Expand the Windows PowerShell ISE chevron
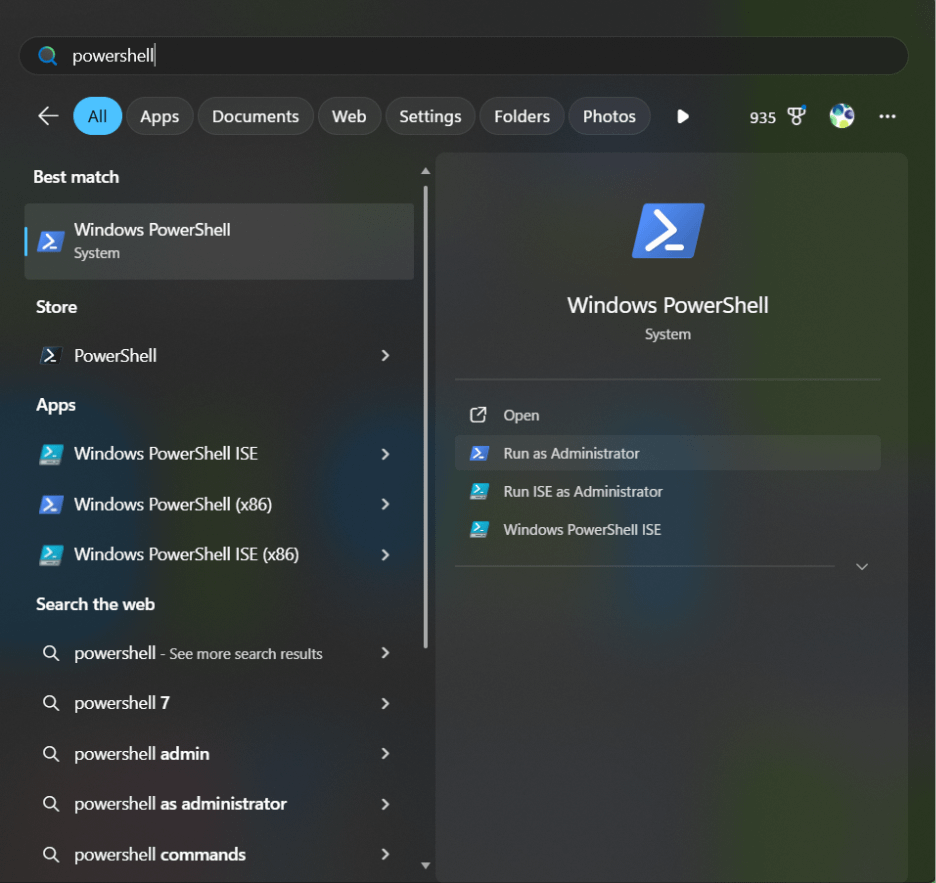 [385, 454]
